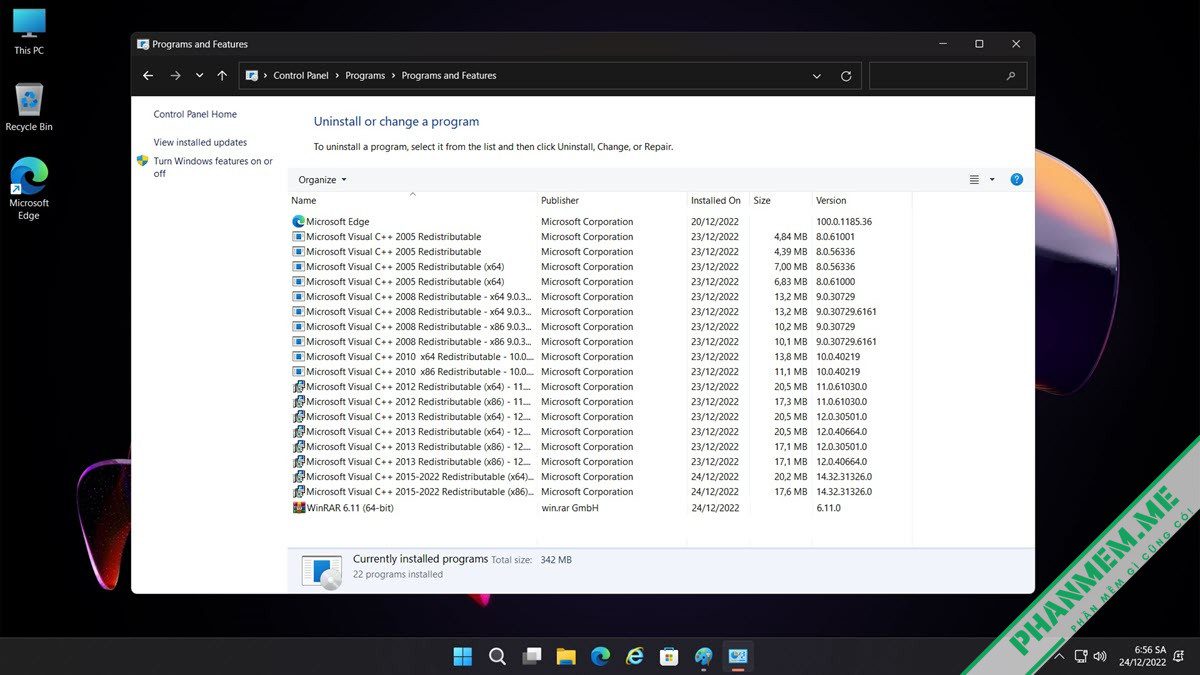Click version 100.0.1185.36 cell
The image size is (1200, 675).
[844, 222]
